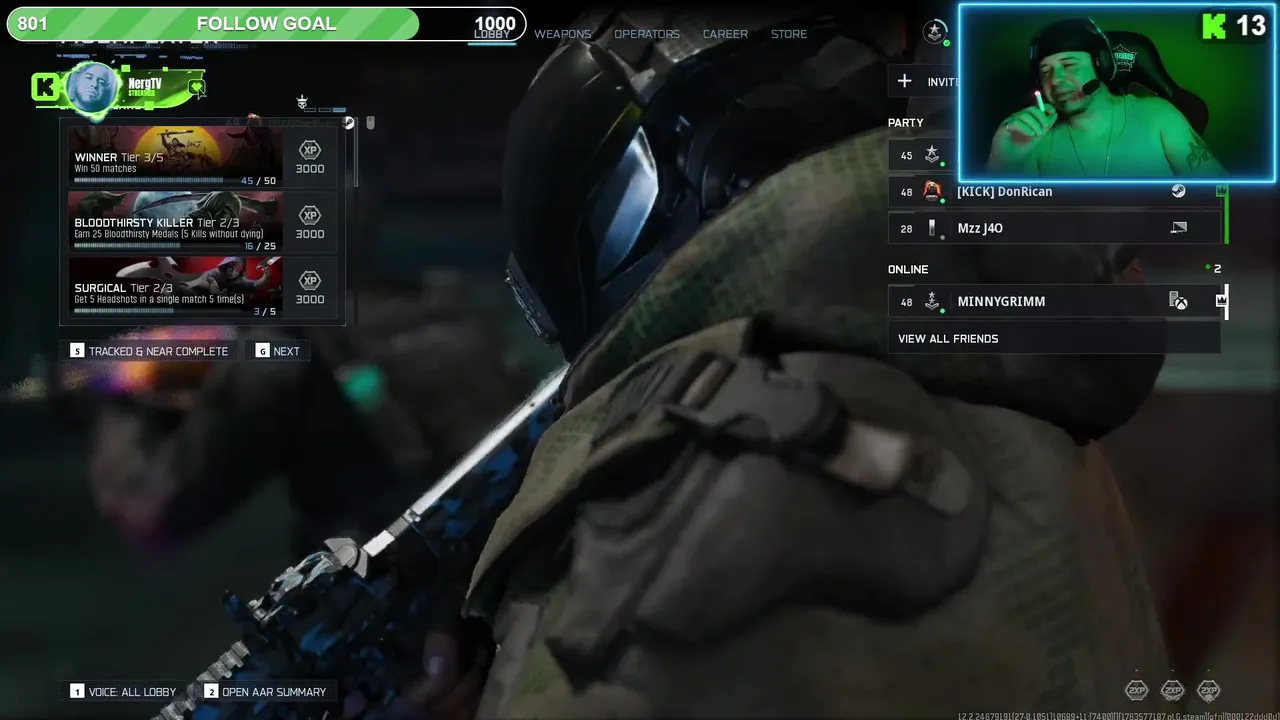Screen dimensions: 1280x720
Task: Click the plus INVITE button
Action: 922,81
